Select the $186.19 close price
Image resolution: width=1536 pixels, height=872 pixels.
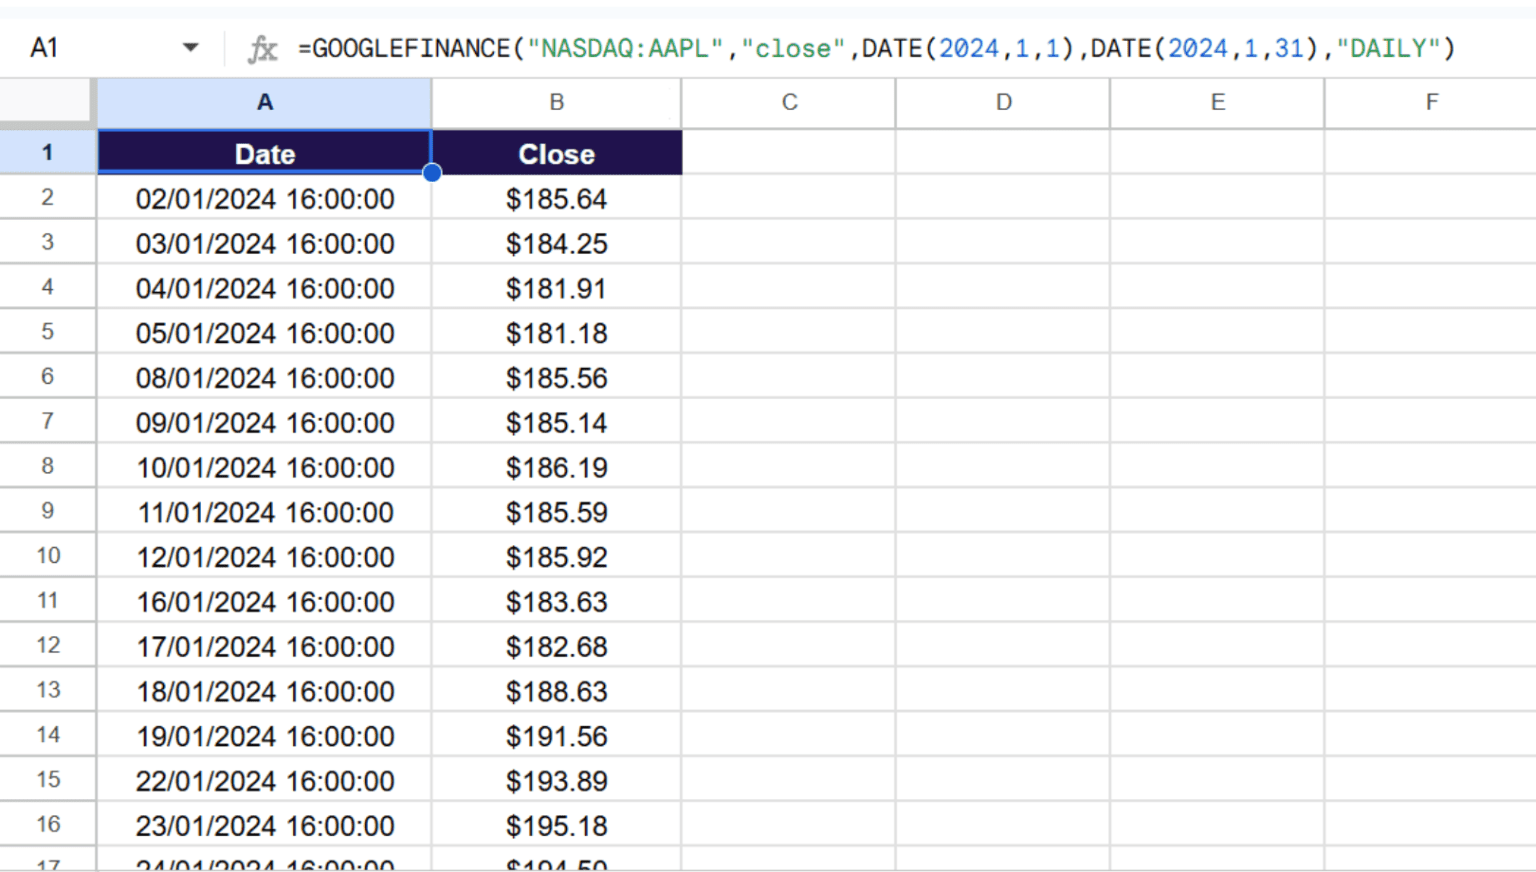tap(556, 467)
